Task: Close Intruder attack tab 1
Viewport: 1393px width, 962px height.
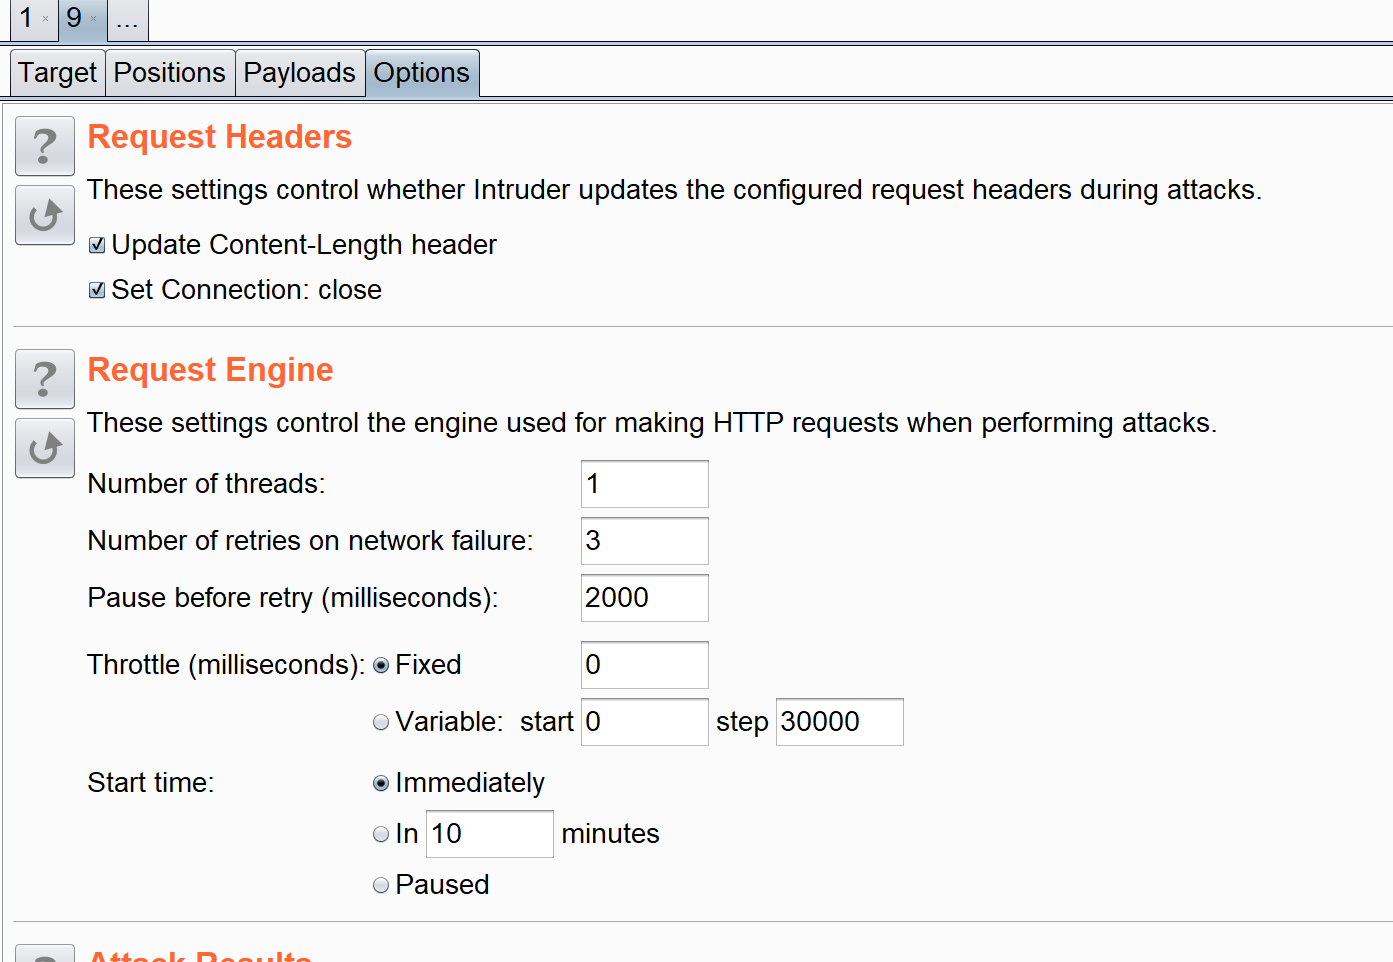Action: [45, 18]
